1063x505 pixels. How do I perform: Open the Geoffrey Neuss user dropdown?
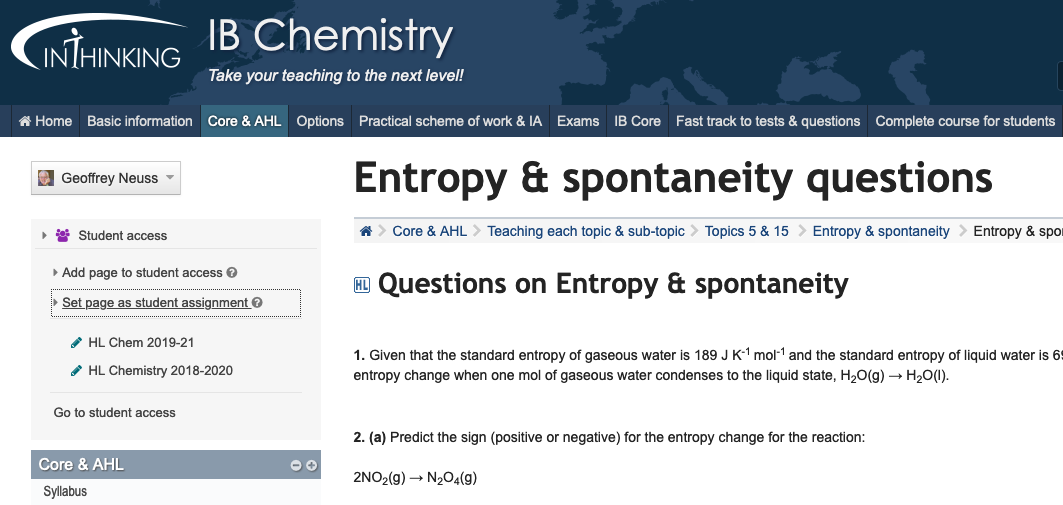coord(106,178)
